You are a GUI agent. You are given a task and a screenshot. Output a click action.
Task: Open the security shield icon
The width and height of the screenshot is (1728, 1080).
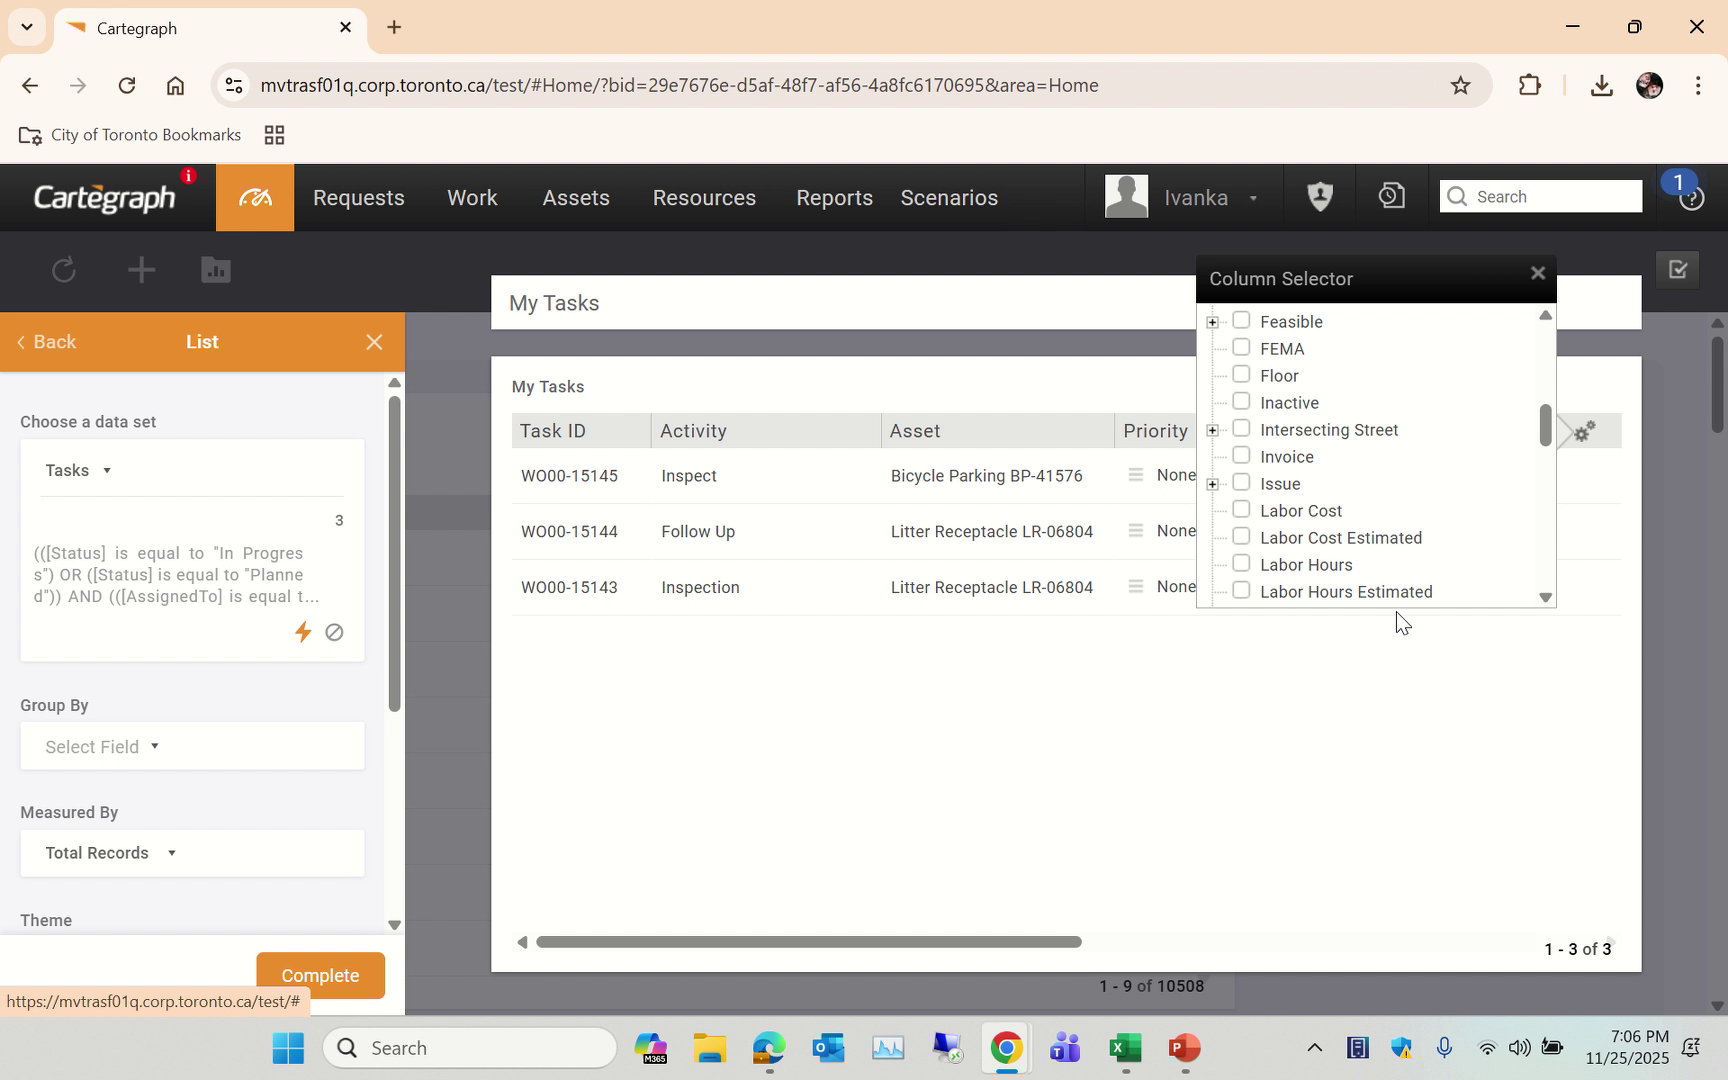click(1319, 196)
